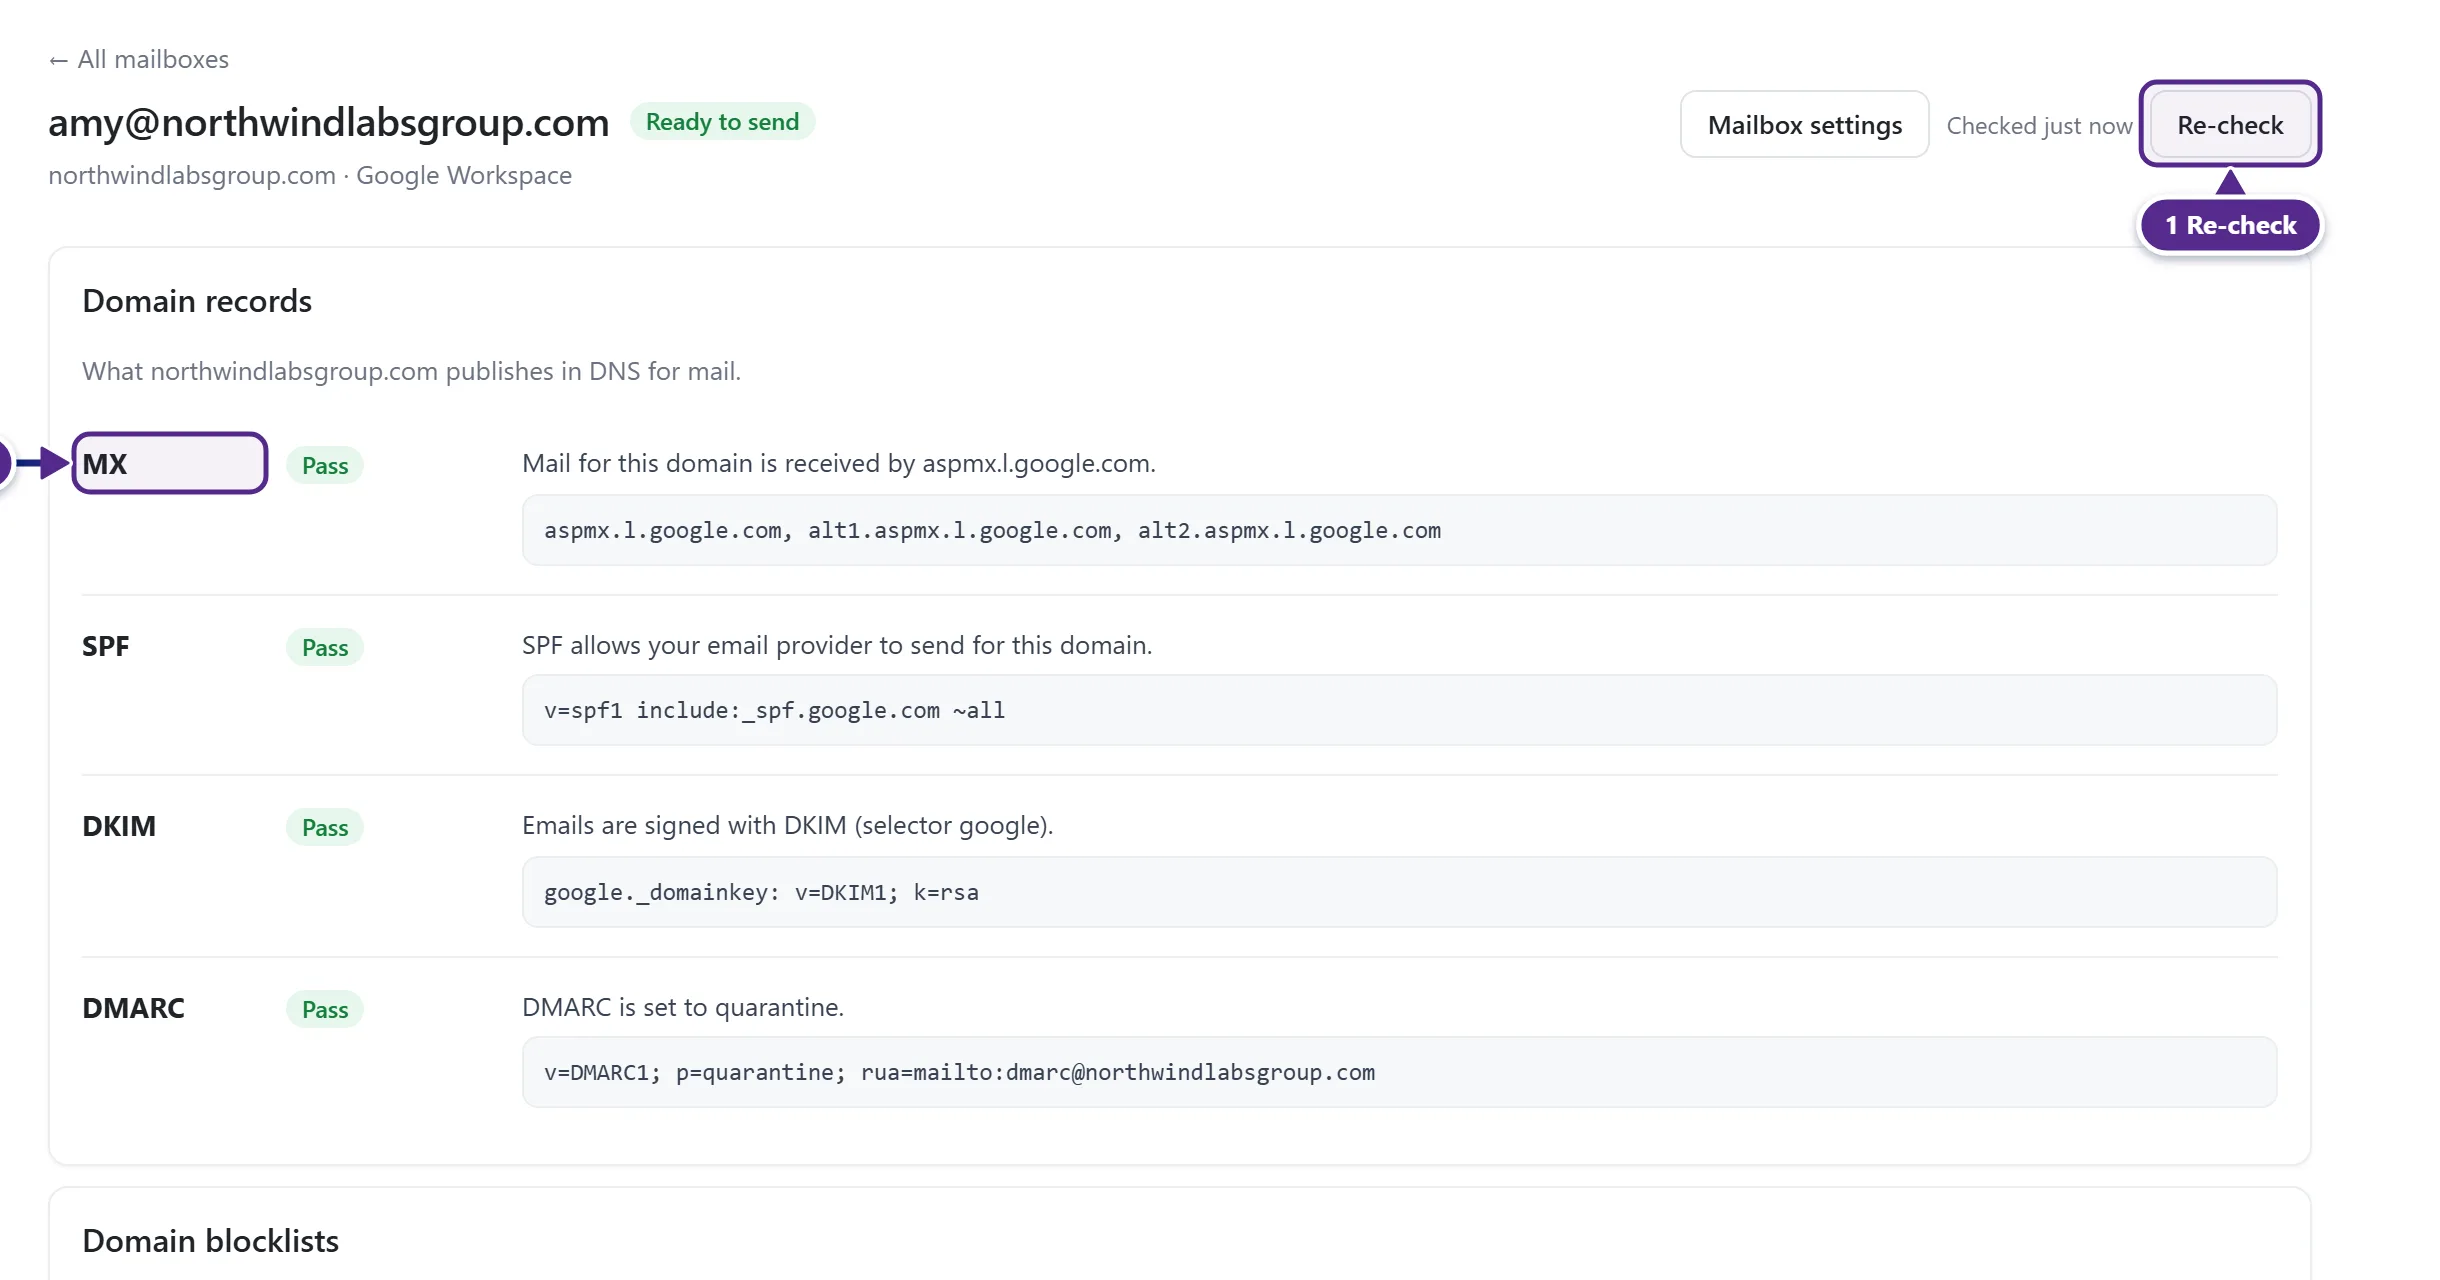Viewport: 2440px width, 1280px height.
Task: Click the v=spf1 record value box
Action: pyautogui.click(x=1399, y=710)
